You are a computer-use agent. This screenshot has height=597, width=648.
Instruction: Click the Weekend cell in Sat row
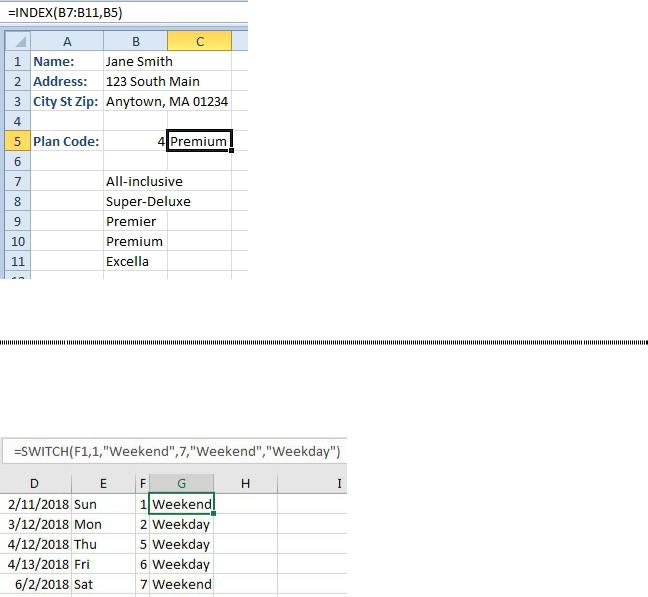(181, 584)
